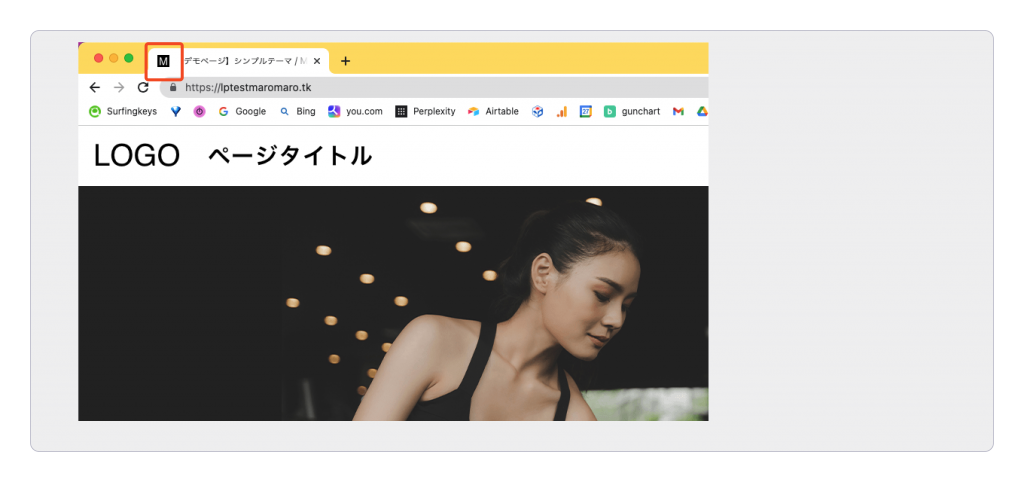The height and width of the screenshot is (482, 1024).
Task: Open the blue V icon bookmark
Action: (x=176, y=111)
